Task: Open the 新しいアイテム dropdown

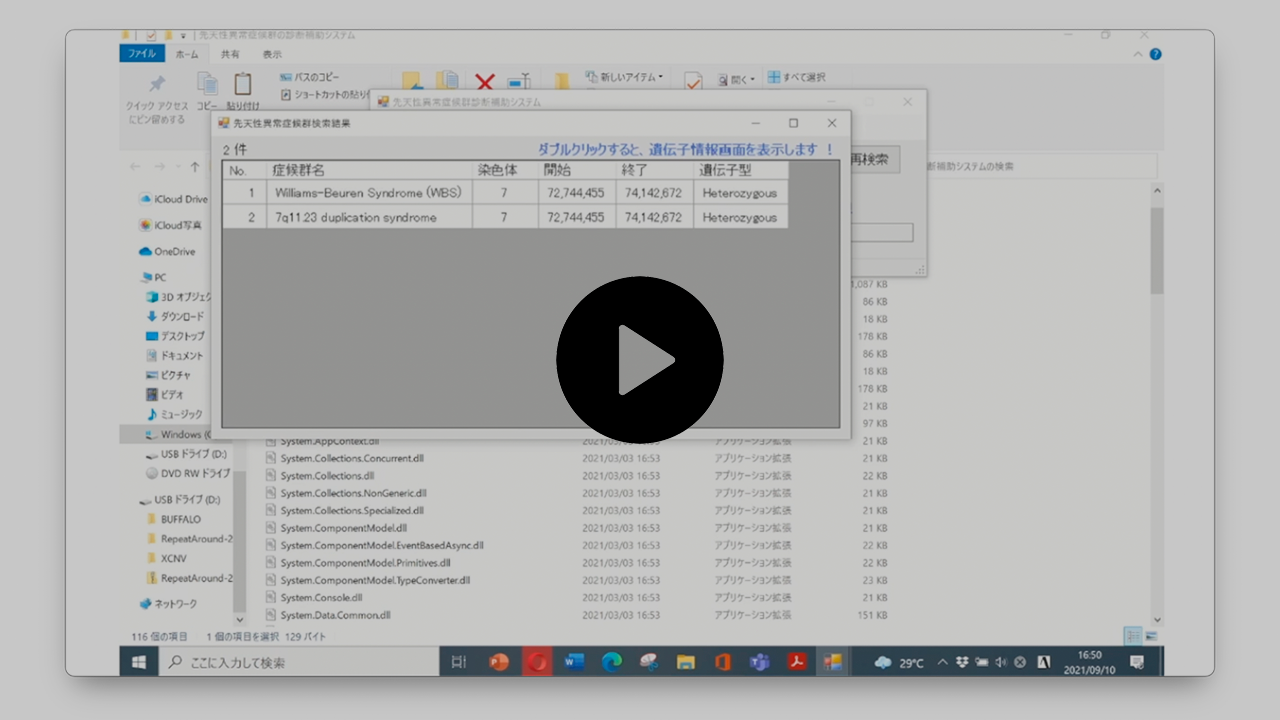Action: (x=630, y=77)
